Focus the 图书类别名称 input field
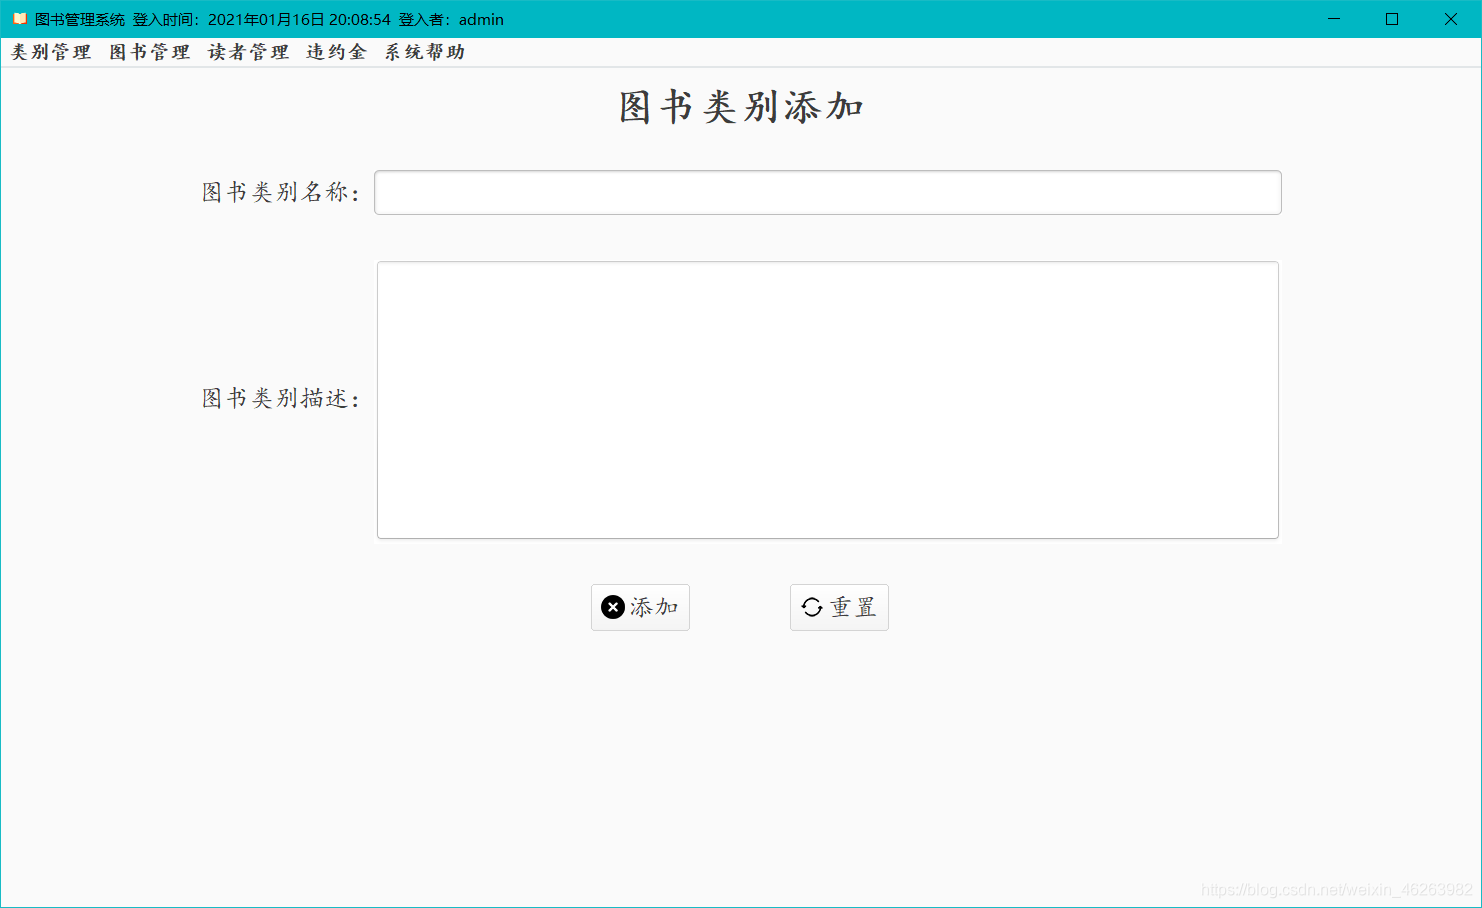Screen dimensions: 1482x908 [828, 192]
